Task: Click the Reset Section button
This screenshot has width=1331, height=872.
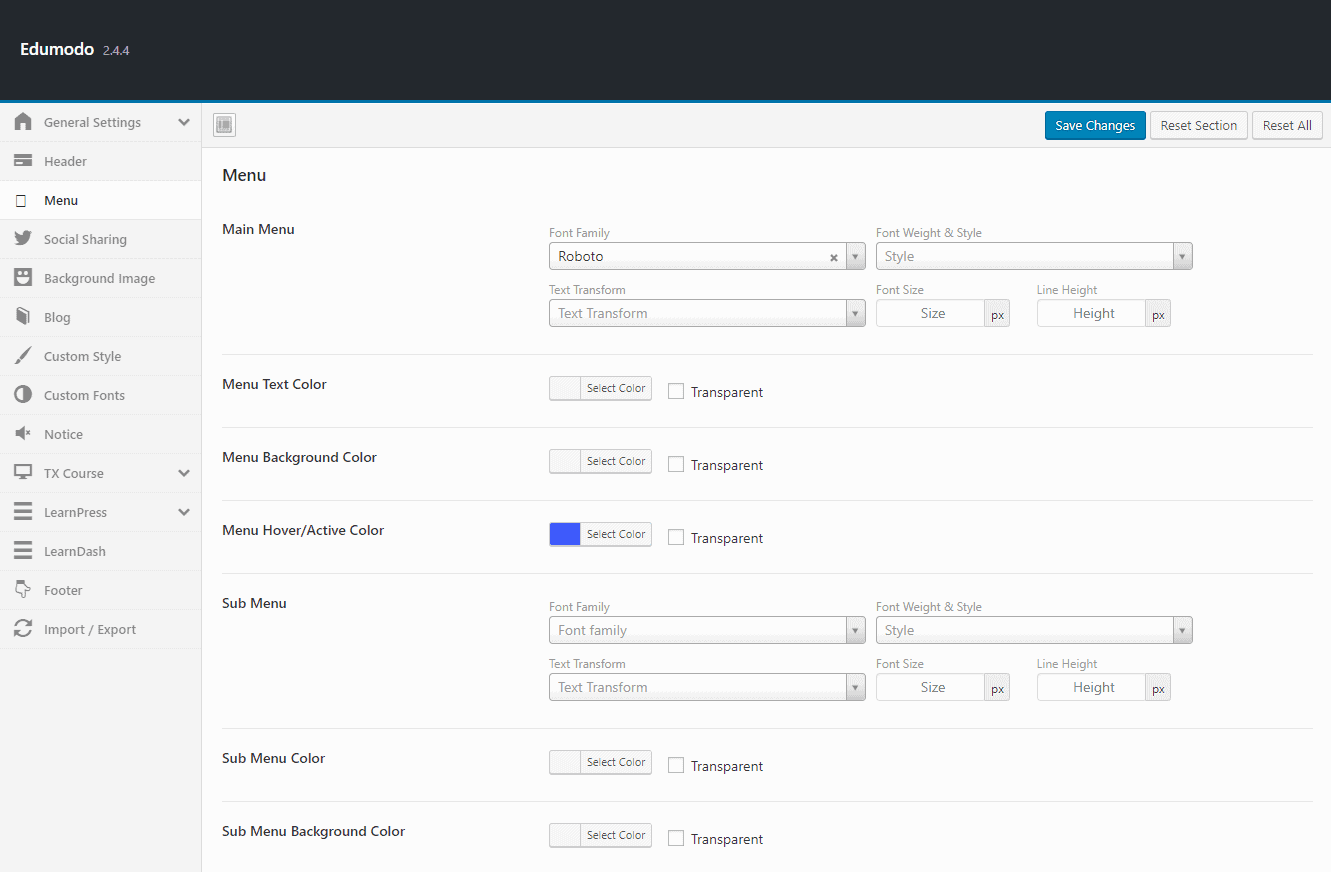Action: [1198, 125]
